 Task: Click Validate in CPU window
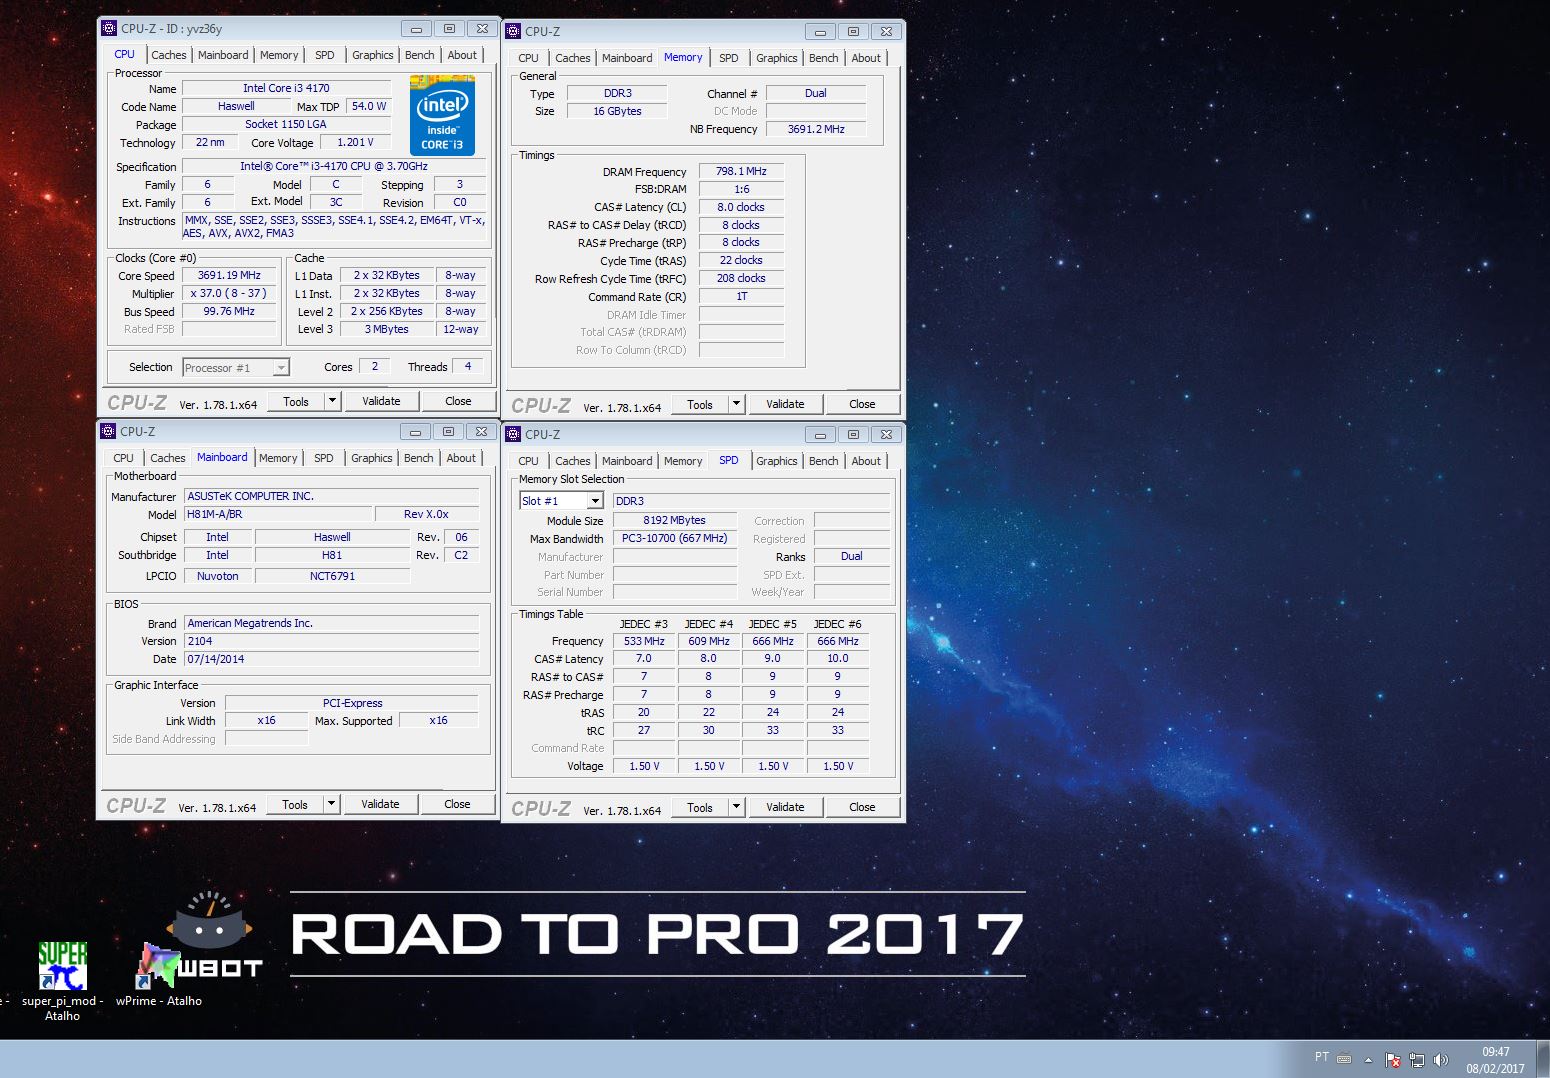381,401
